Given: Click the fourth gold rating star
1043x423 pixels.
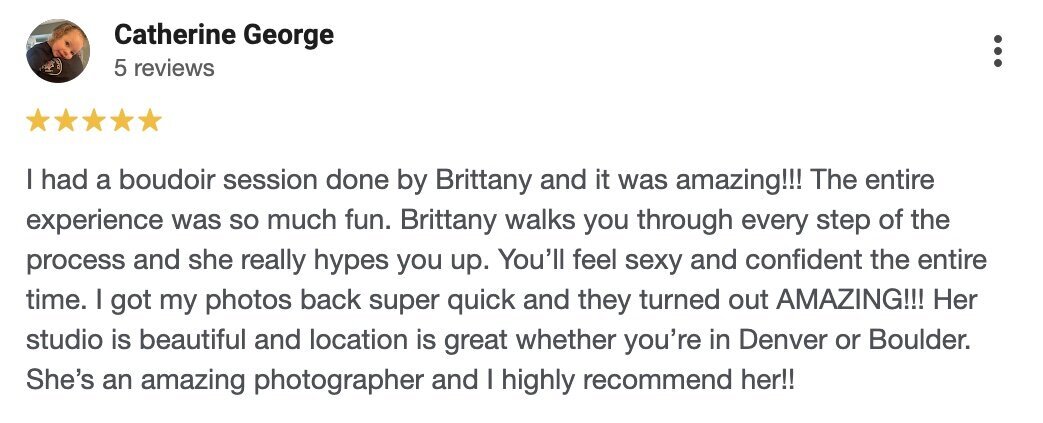Looking at the screenshot, I should 122,121.
